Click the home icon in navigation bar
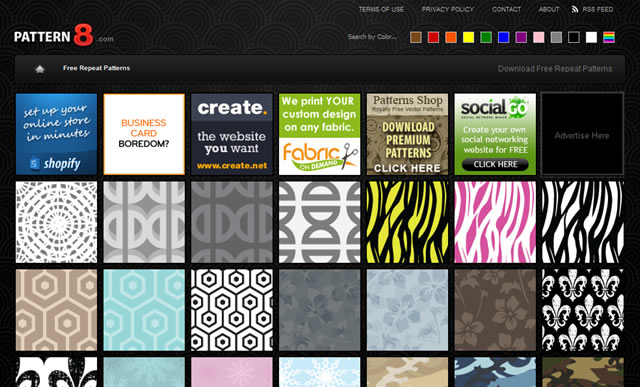The image size is (640, 387). pyautogui.click(x=40, y=69)
